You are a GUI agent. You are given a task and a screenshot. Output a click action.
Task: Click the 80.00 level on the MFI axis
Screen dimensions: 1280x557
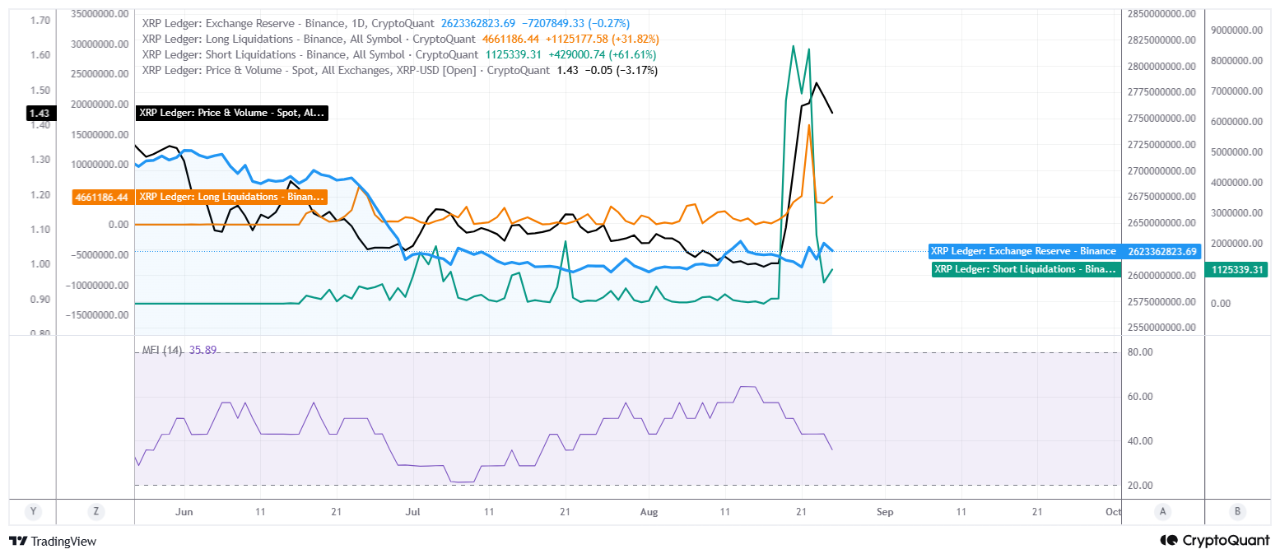coord(1142,352)
